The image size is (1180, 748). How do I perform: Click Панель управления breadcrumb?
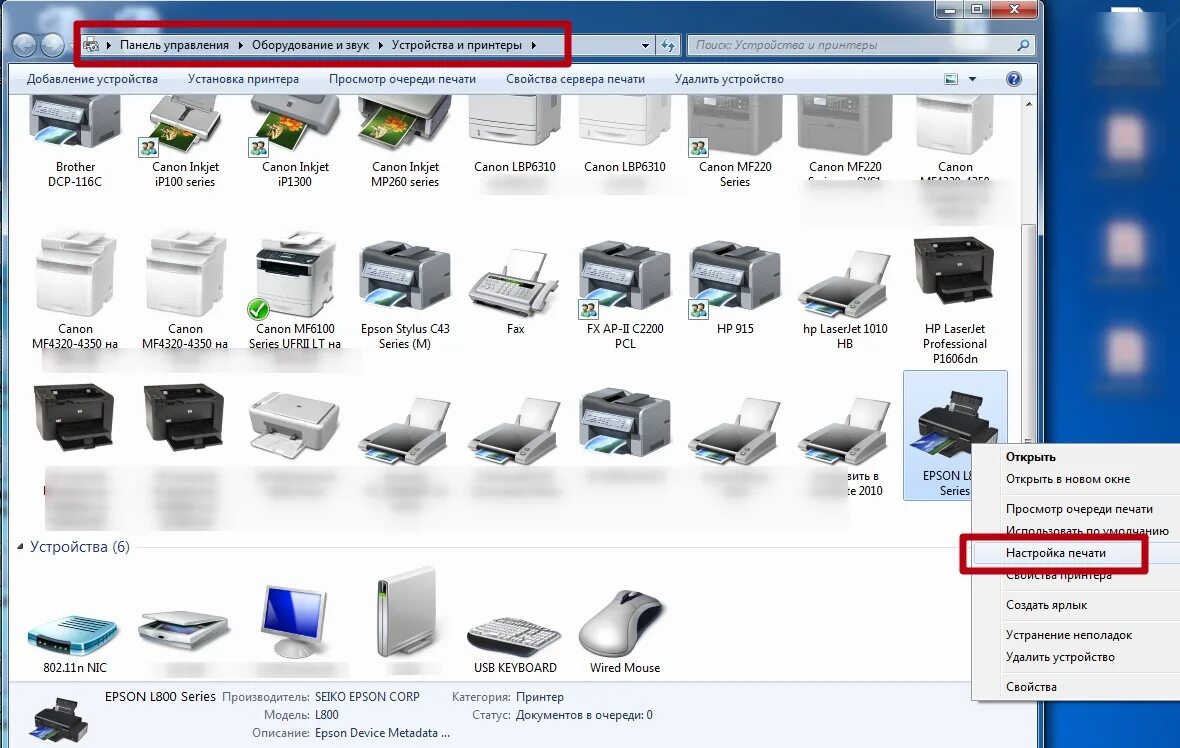(x=174, y=45)
